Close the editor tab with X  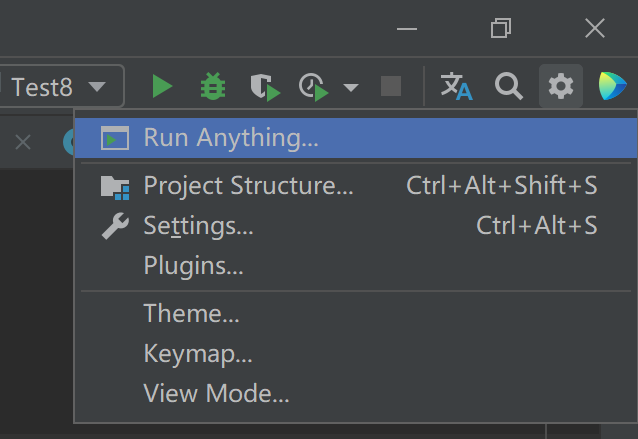[23, 142]
